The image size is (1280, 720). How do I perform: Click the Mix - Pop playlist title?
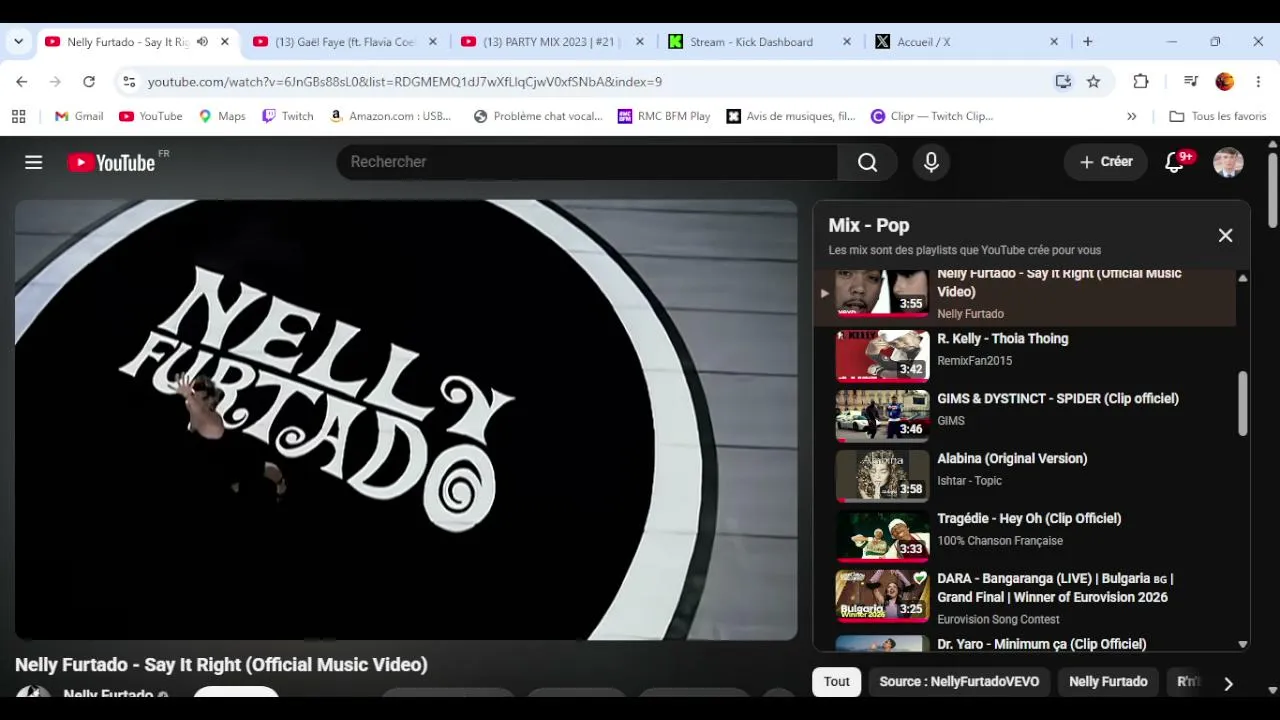pos(869,226)
